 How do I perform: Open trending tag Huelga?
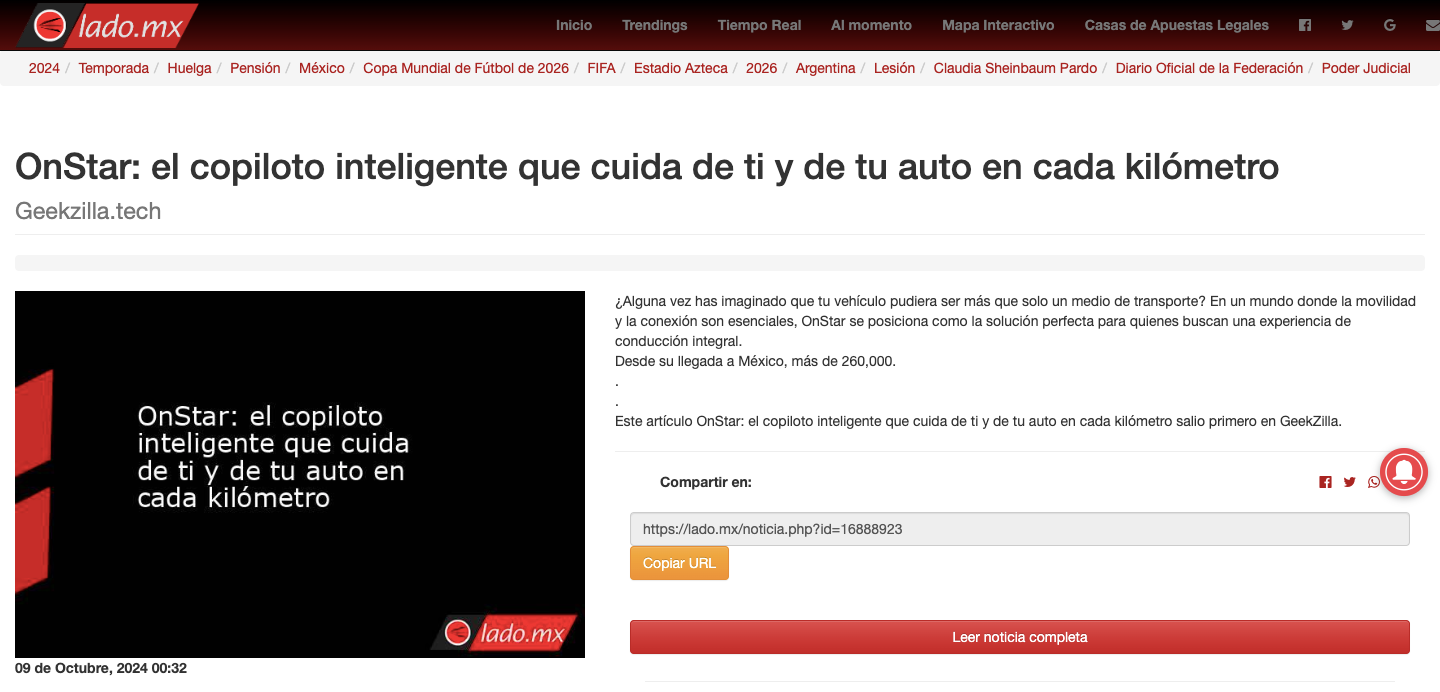[189, 68]
